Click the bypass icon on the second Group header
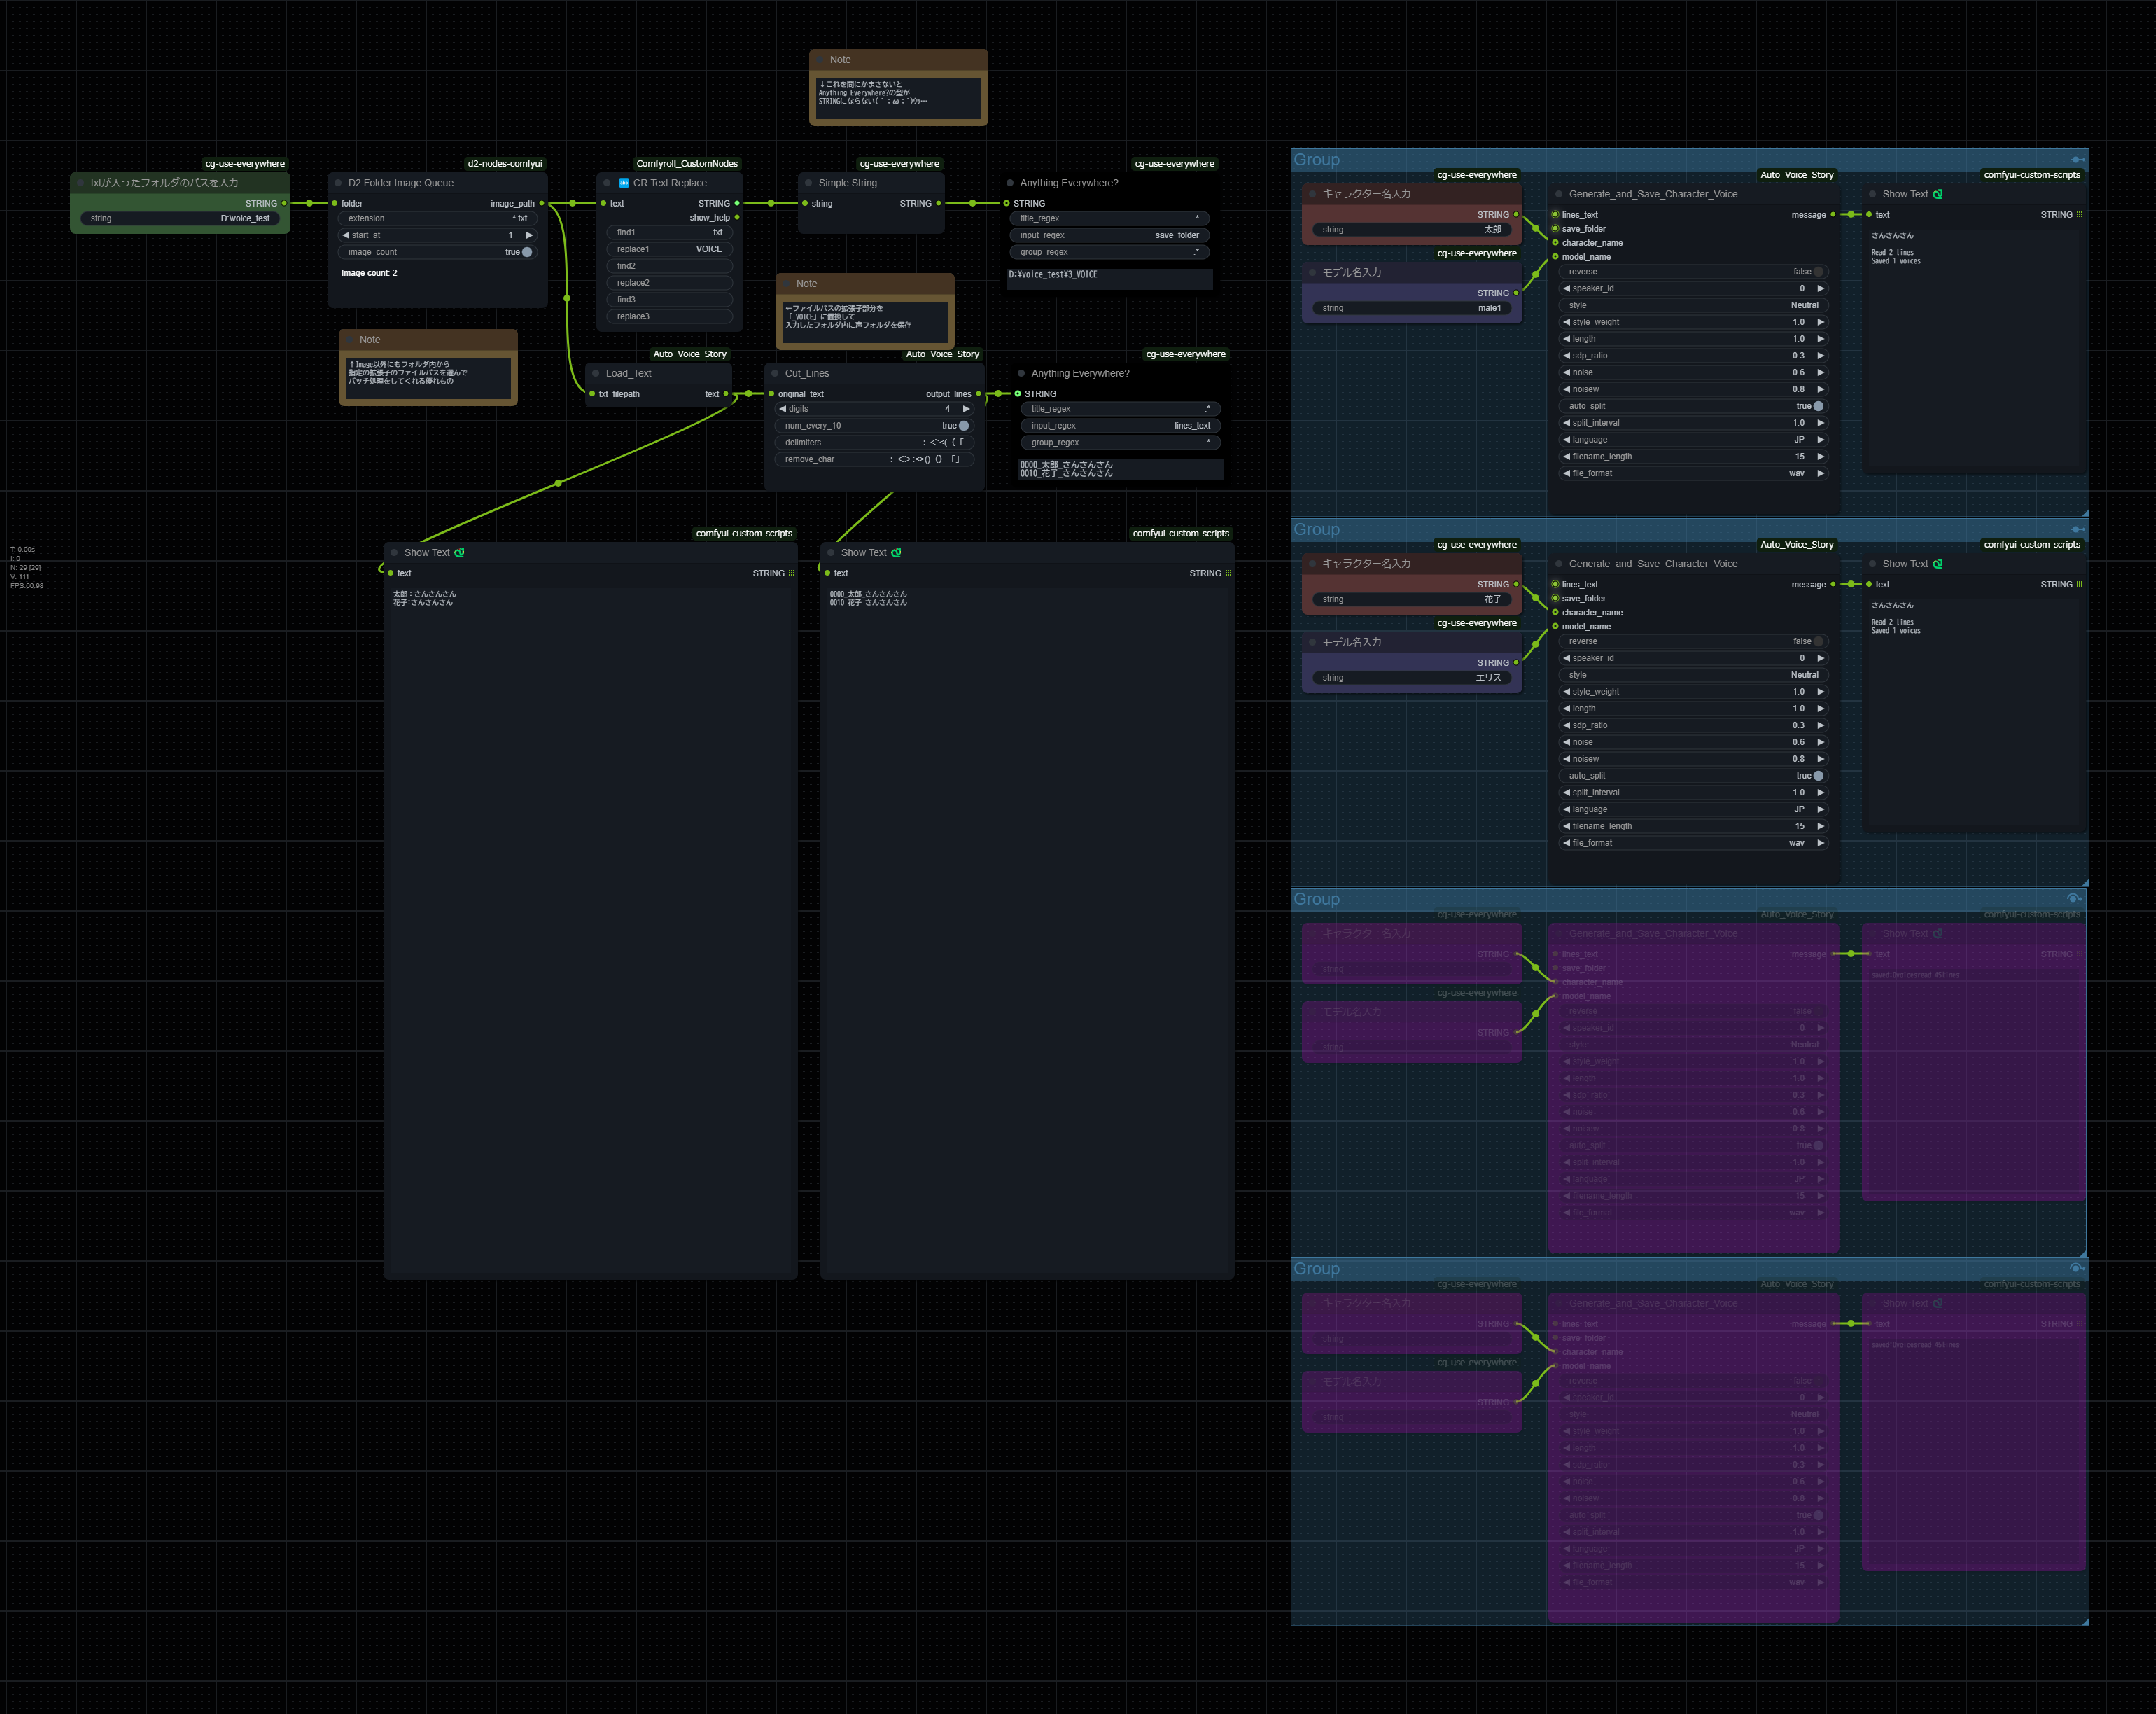Viewport: 2156px width, 1714px height. point(2077,529)
